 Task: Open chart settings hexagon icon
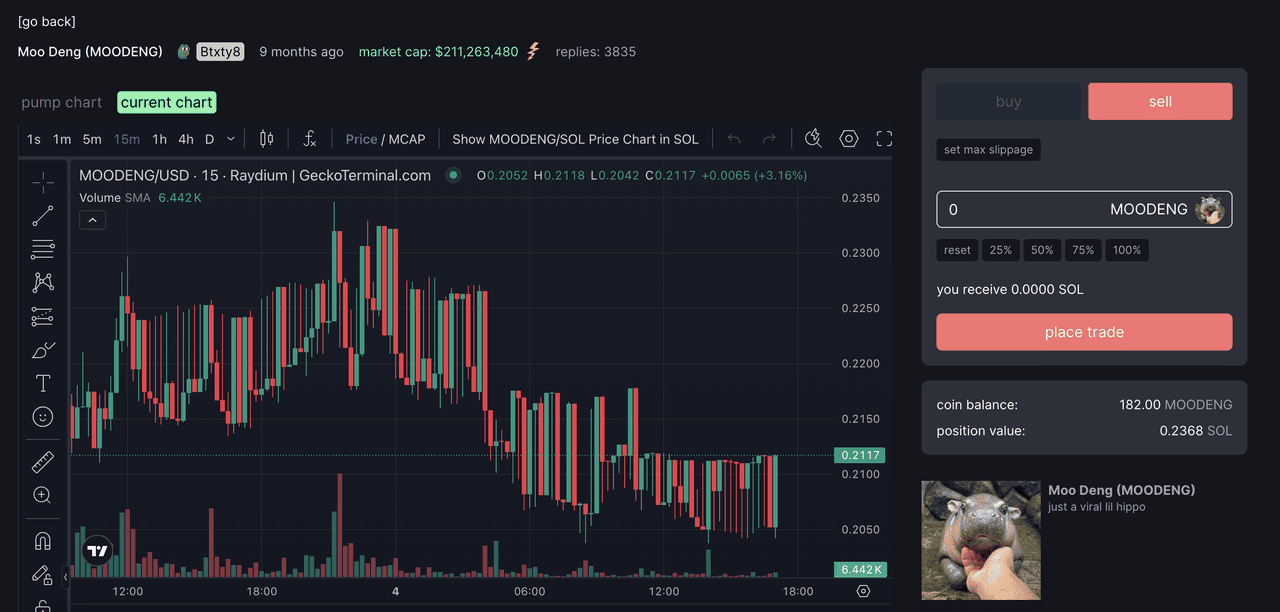click(x=849, y=139)
